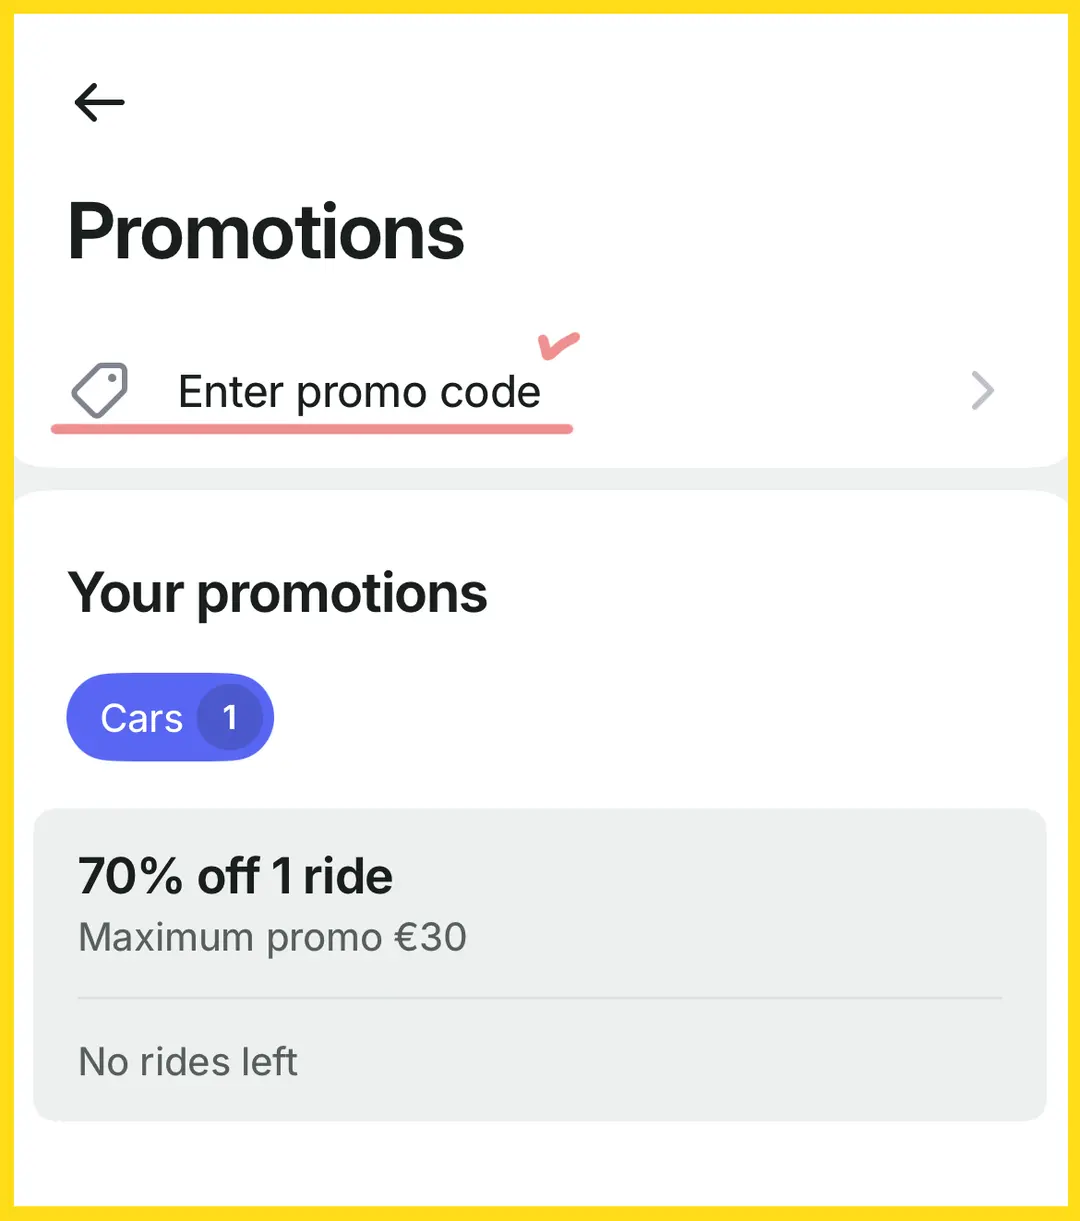Tap the divider line inside promo card
The height and width of the screenshot is (1221, 1080).
(540, 998)
